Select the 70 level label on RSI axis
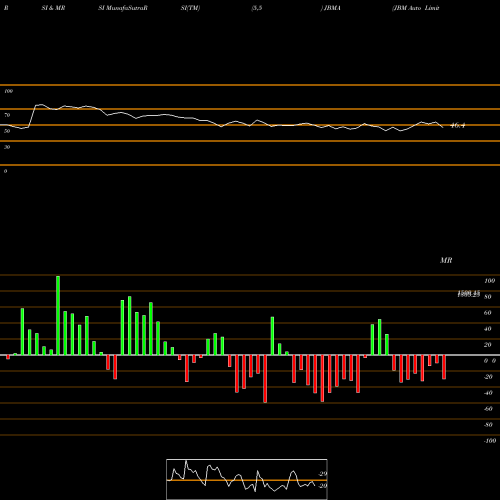The height and width of the screenshot is (500, 500). click(x=7, y=115)
